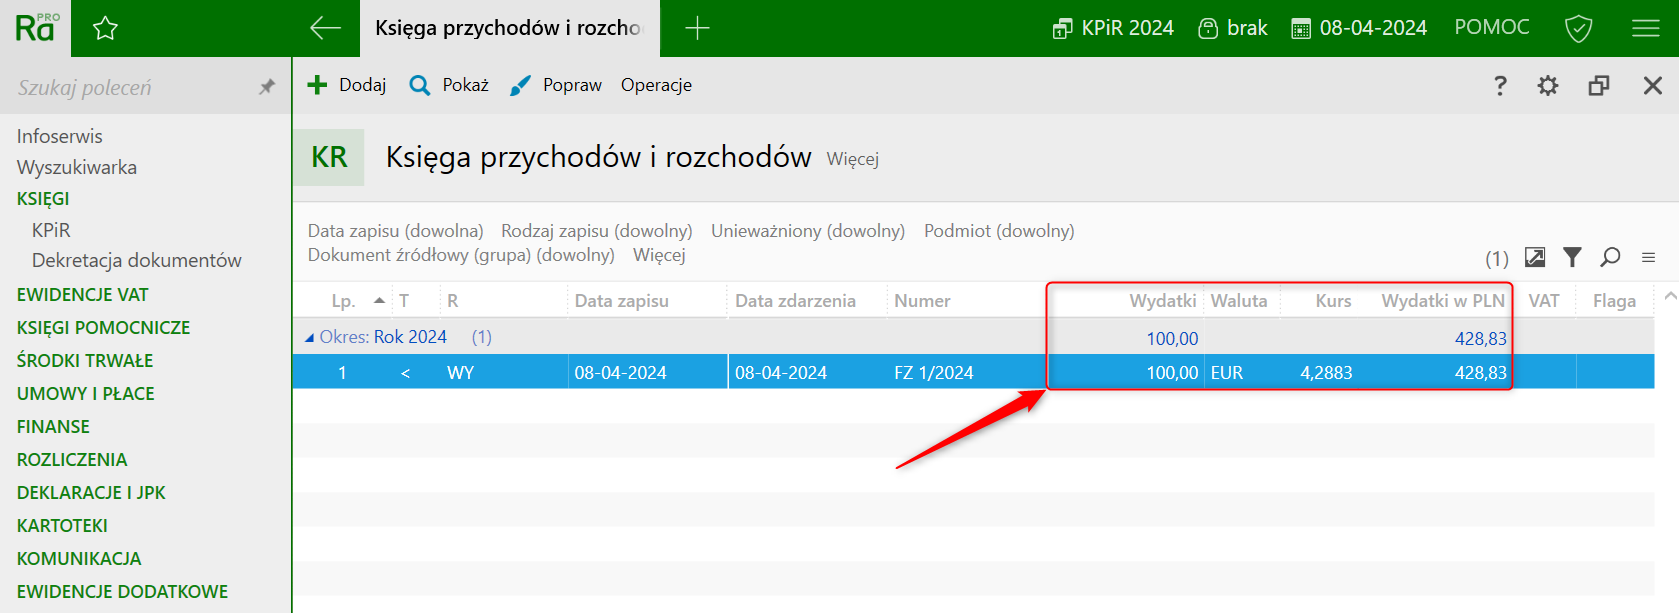Open window settings gear icon
Viewport: 1679px width, 613px height.
pyautogui.click(x=1547, y=85)
